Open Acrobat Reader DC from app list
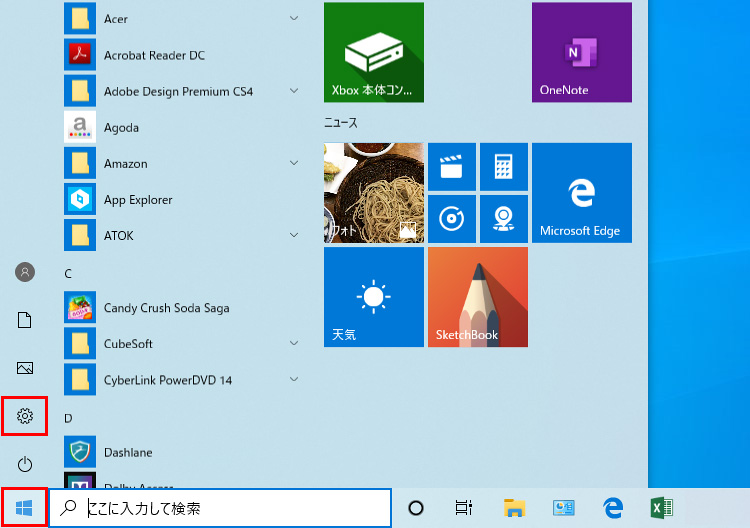This screenshot has width=750, height=528. [154, 55]
